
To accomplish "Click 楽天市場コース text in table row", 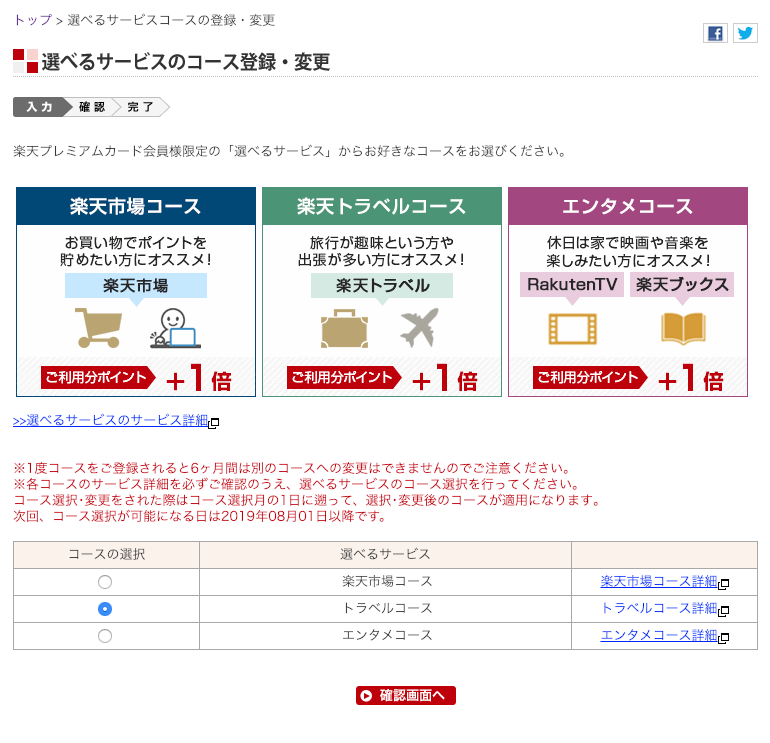I will [x=387, y=581].
